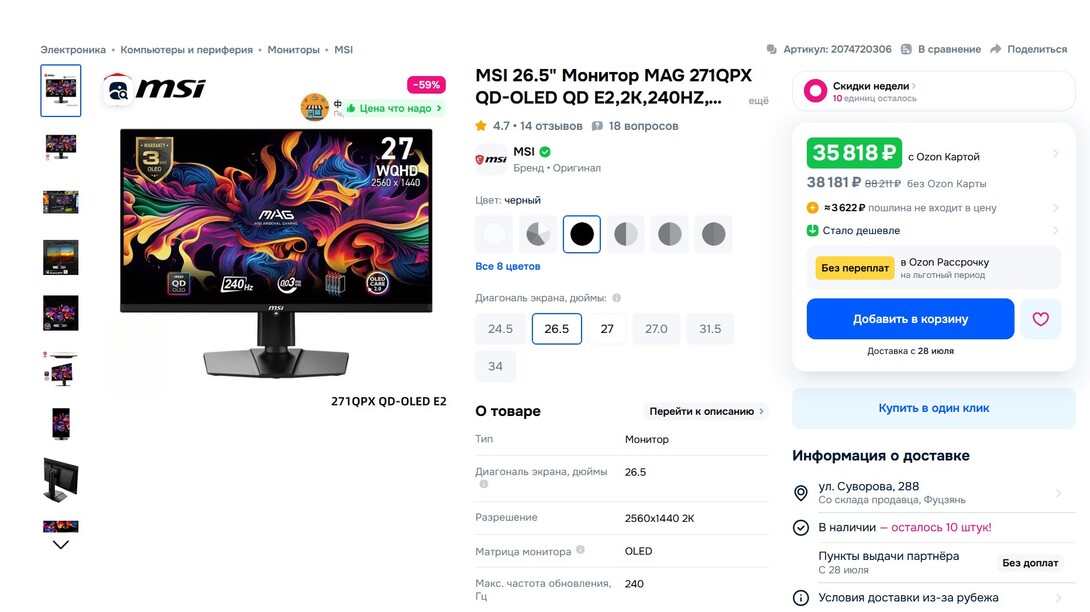The width and height of the screenshot is (1090, 612).
Task: Go to the «Мониторы» breadcrumb category
Action: click(x=293, y=49)
